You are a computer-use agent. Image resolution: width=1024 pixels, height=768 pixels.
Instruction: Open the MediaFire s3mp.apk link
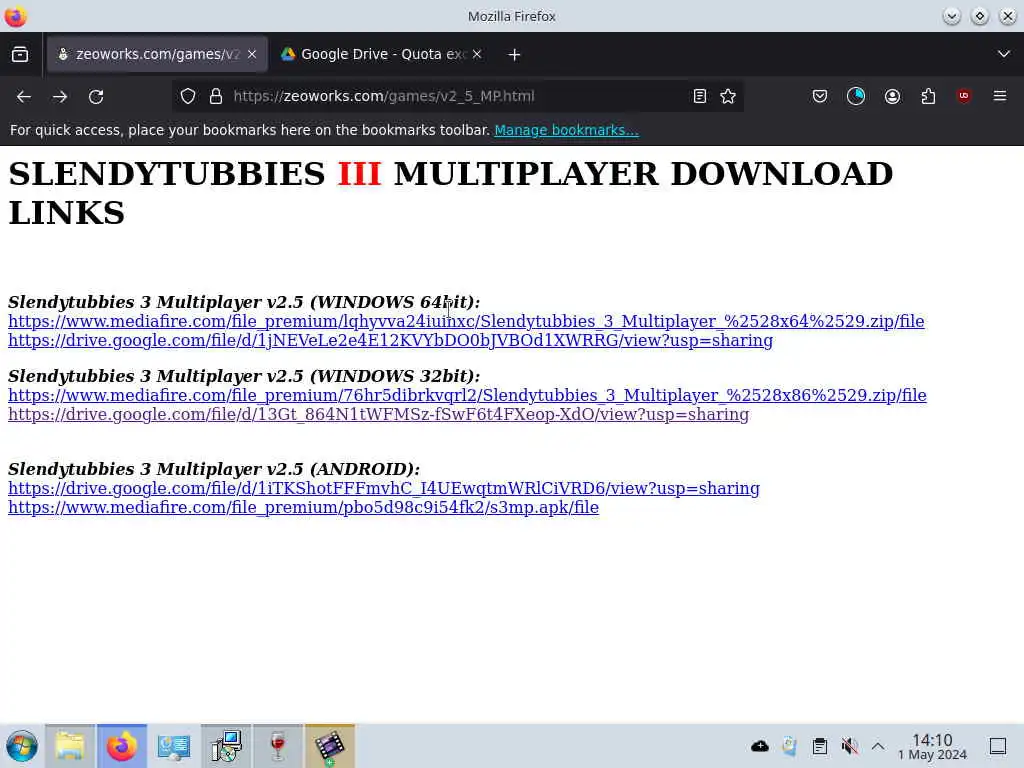pos(303,507)
